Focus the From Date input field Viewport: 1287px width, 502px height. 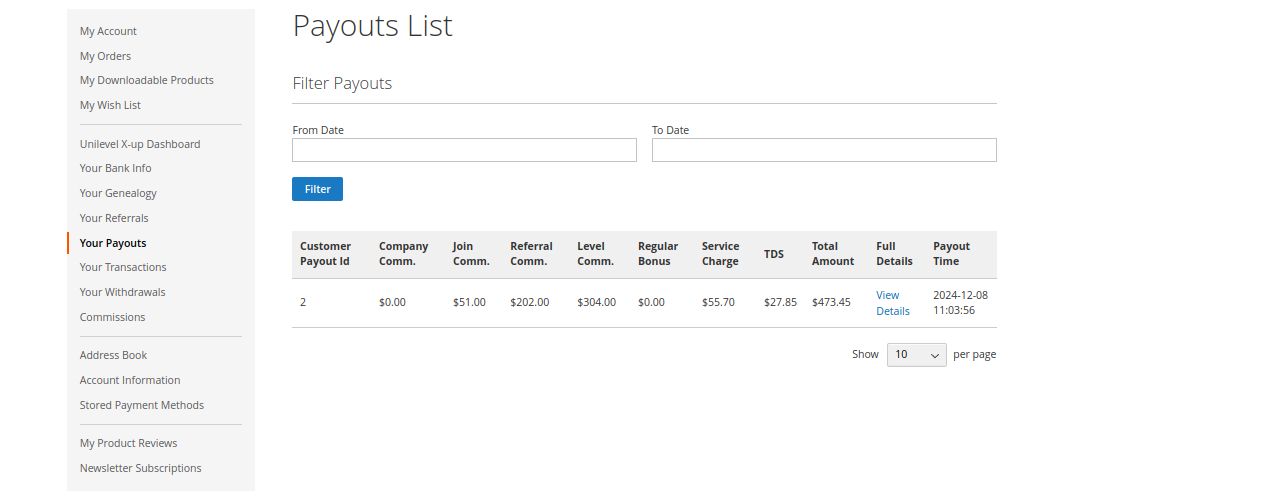point(464,150)
